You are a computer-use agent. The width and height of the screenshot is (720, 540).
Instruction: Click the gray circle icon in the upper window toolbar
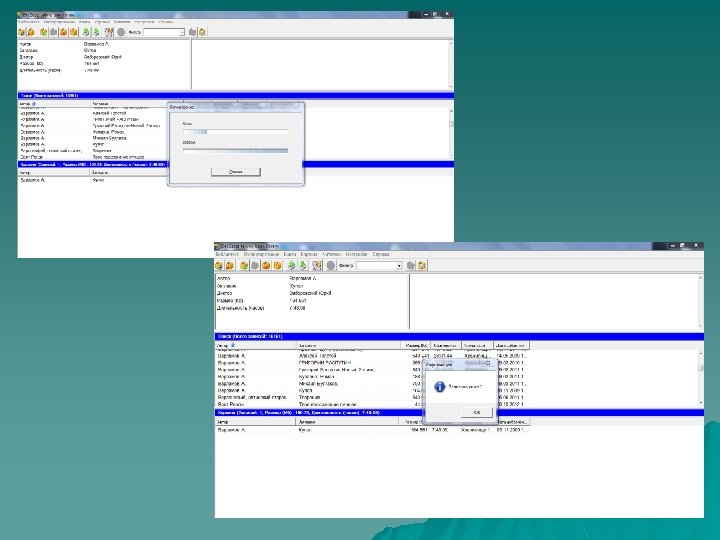coord(121,32)
